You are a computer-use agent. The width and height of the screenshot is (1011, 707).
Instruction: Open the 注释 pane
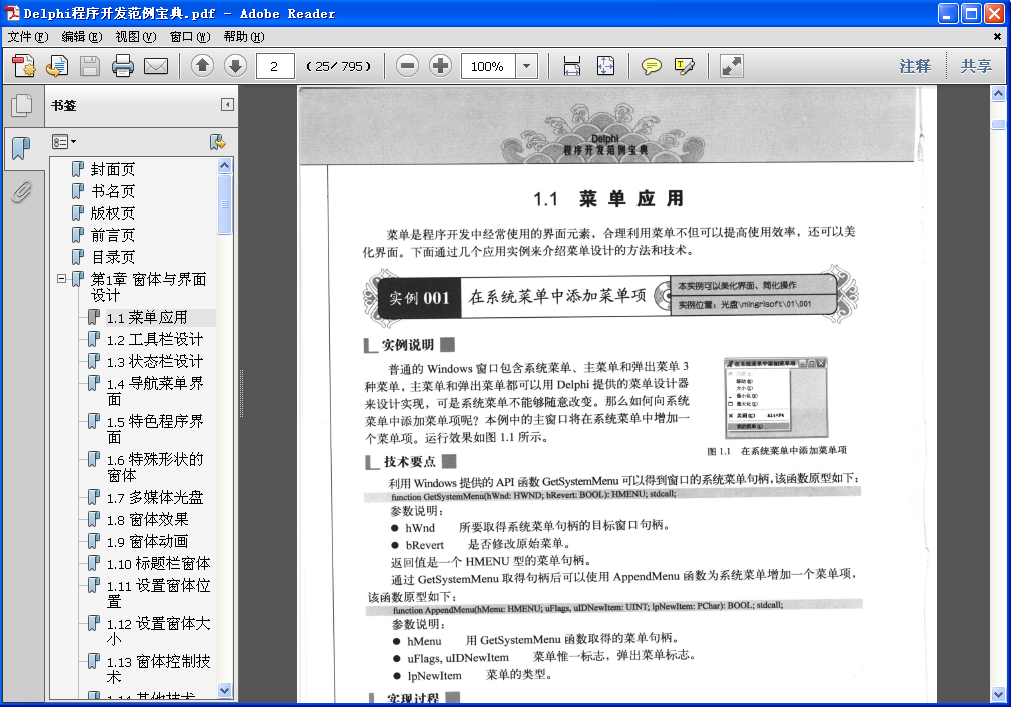click(915, 66)
